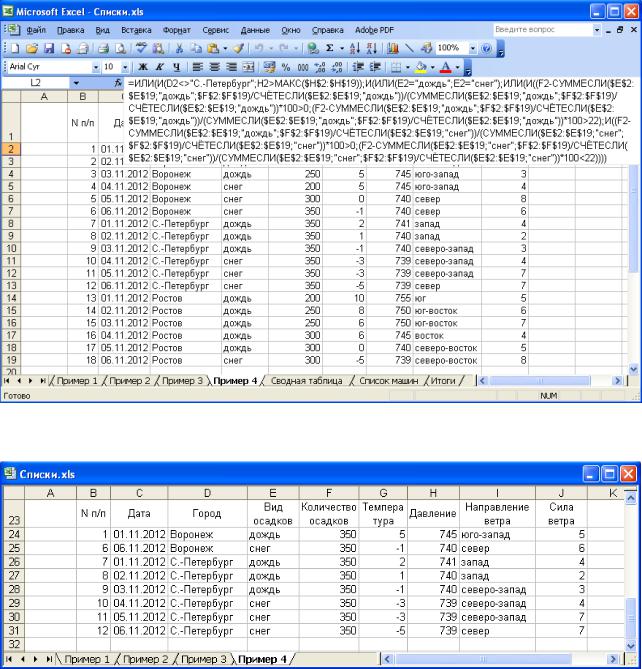Switch to Список машин sheet tab
The height and width of the screenshot is (669, 642).
tap(388, 381)
